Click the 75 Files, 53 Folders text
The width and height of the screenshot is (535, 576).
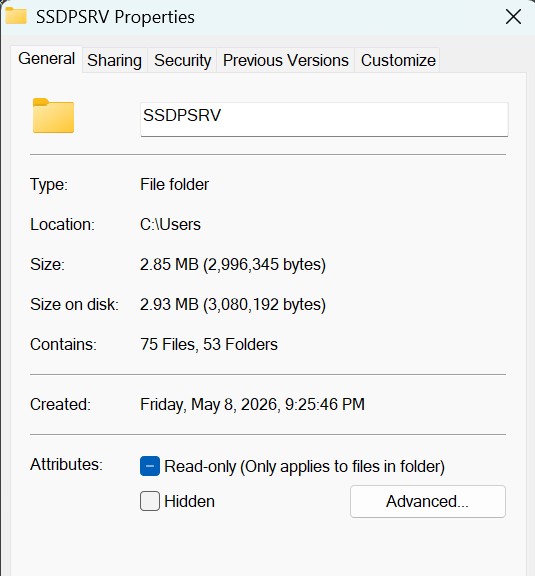(209, 345)
